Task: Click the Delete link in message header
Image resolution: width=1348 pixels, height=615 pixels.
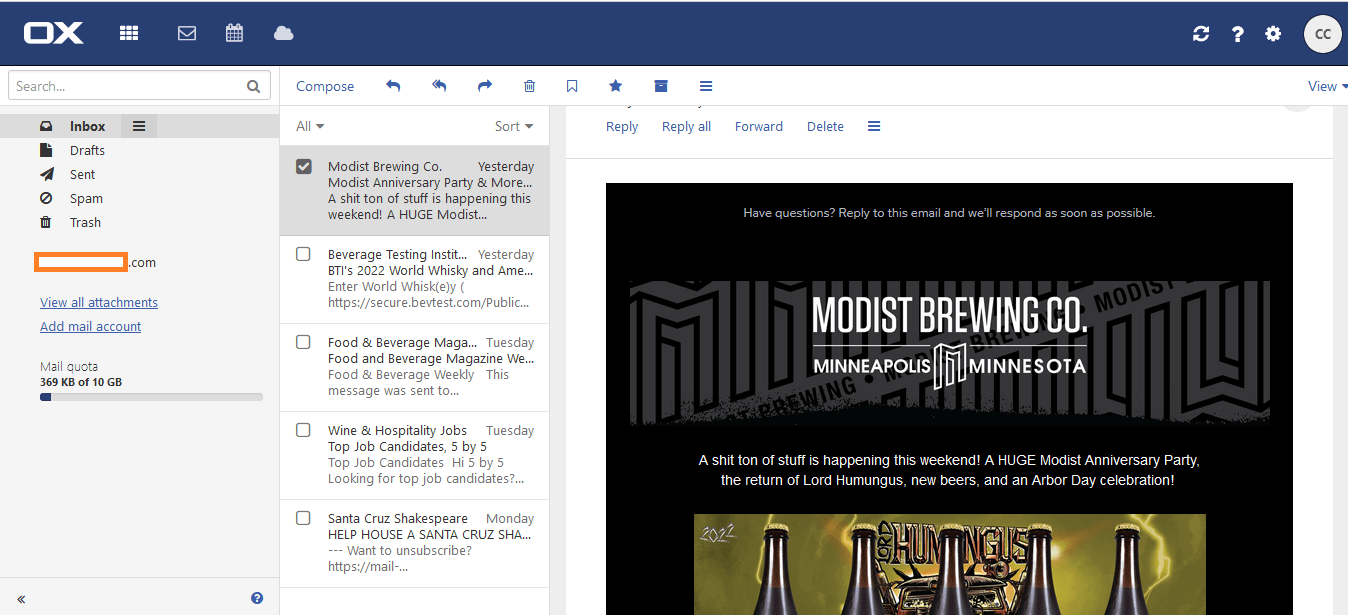Action: click(x=825, y=126)
